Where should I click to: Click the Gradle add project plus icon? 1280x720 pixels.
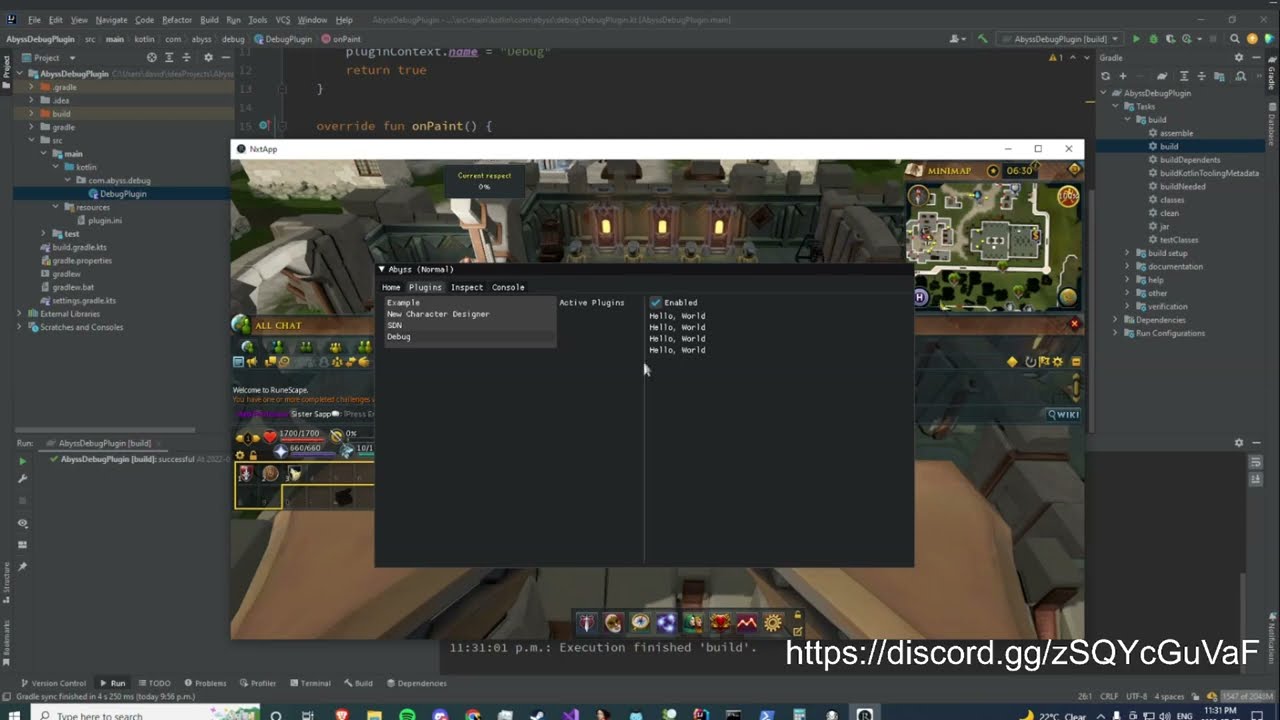tap(1123, 76)
